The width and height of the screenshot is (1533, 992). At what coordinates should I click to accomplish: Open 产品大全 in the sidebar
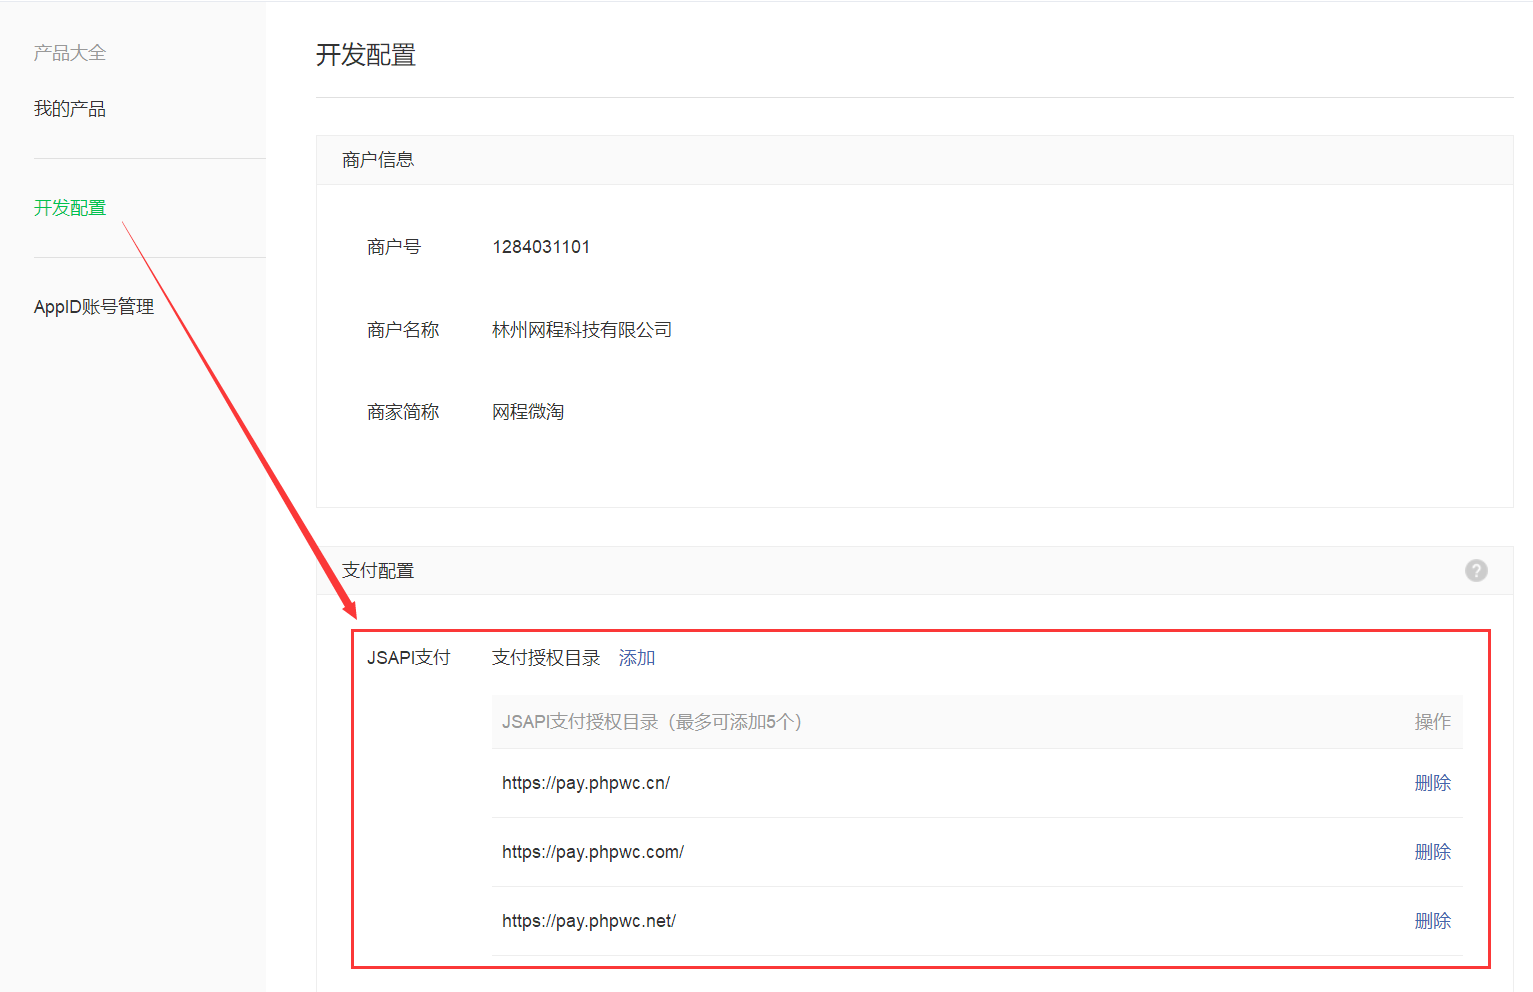pyautogui.click(x=70, y=53)
